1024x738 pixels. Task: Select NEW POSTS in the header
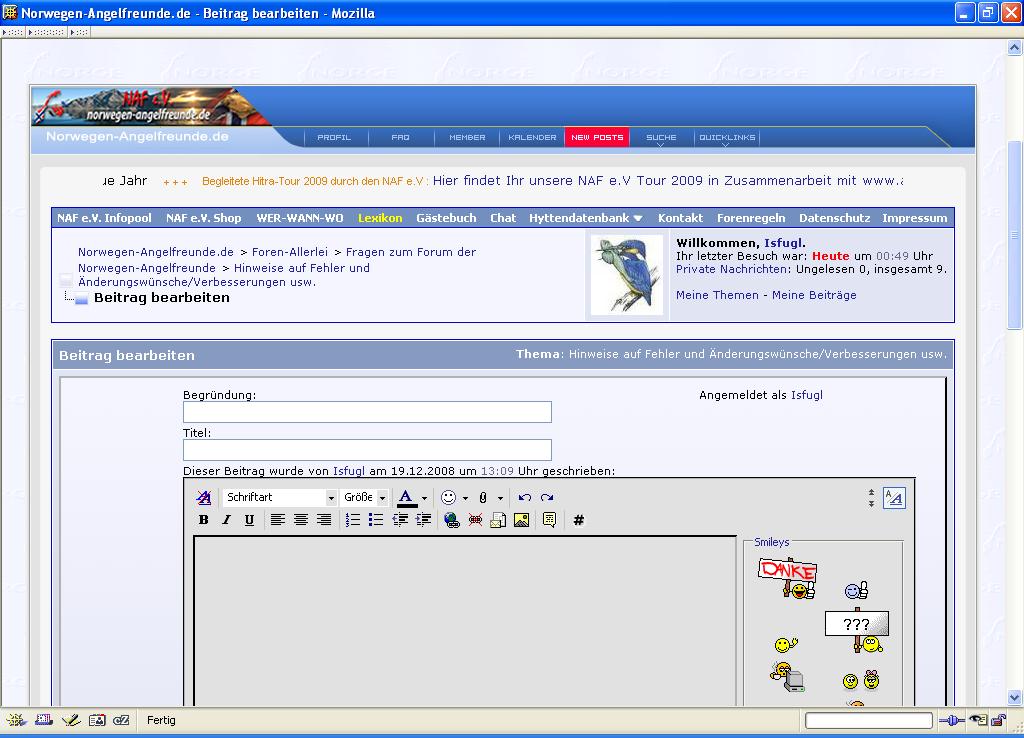pos(597,138)
